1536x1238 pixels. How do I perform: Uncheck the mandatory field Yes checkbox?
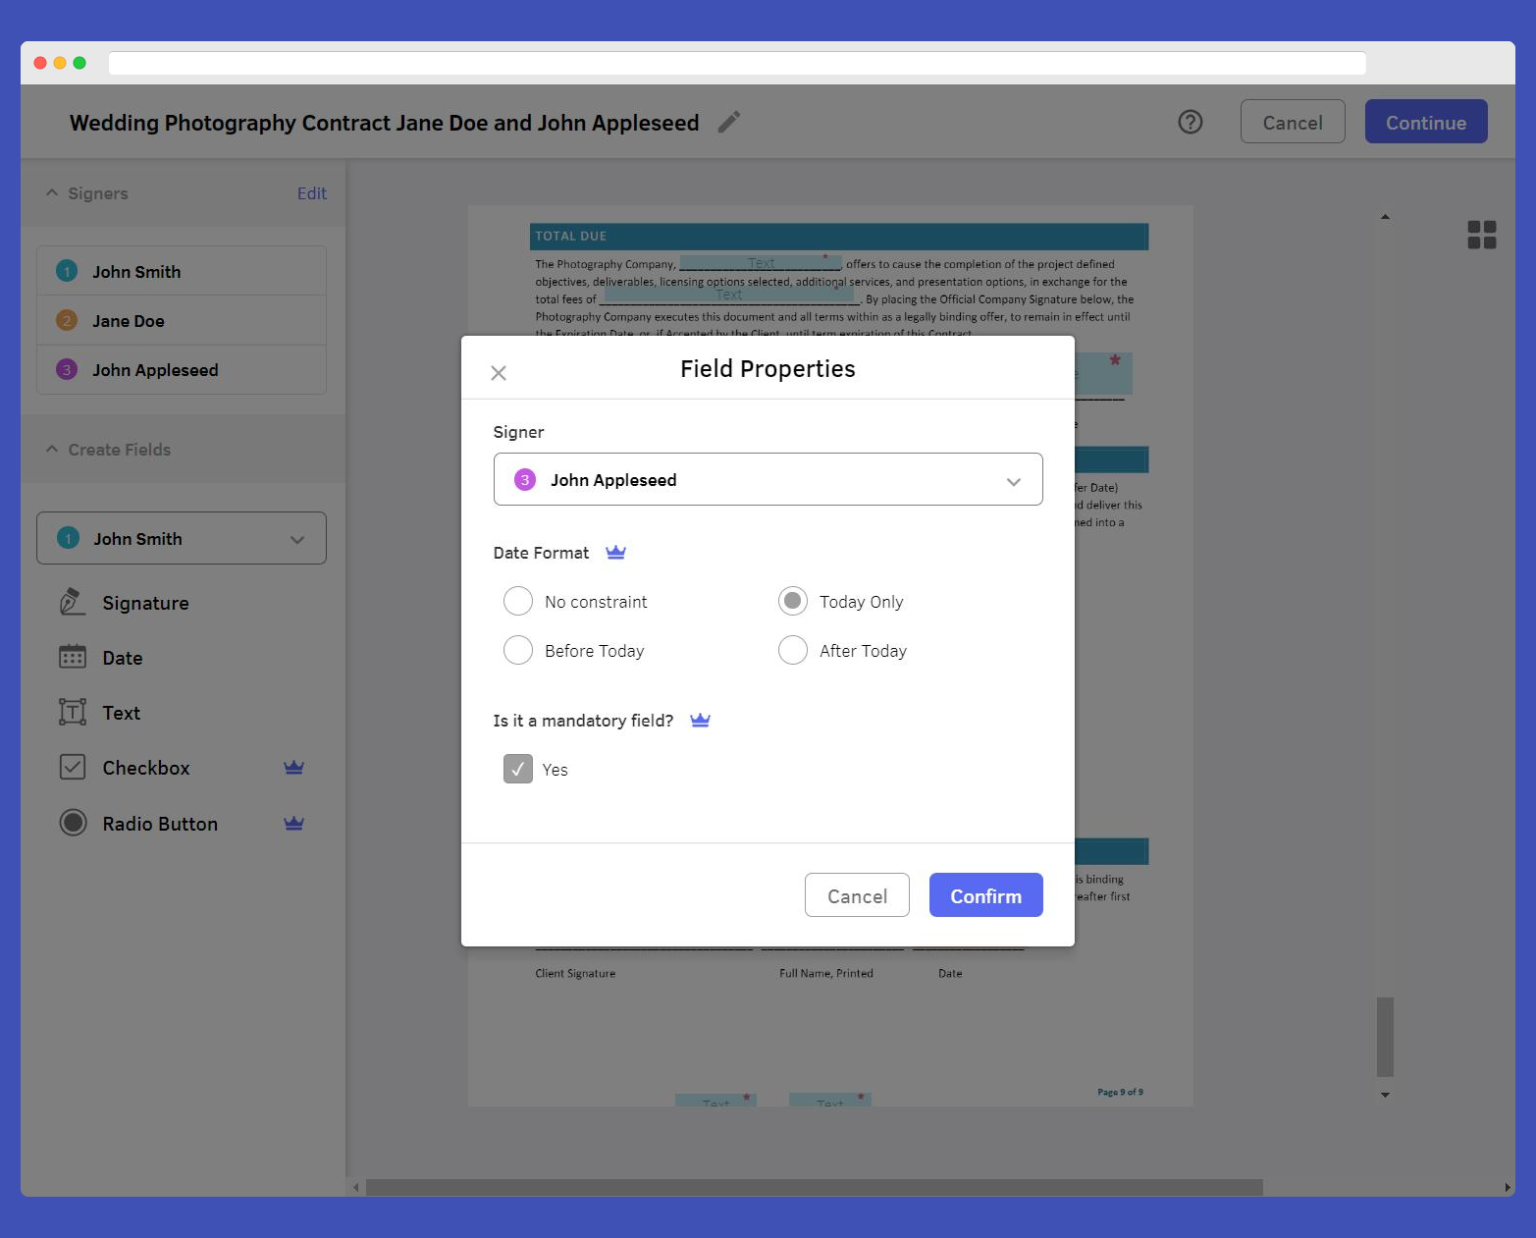517,769
